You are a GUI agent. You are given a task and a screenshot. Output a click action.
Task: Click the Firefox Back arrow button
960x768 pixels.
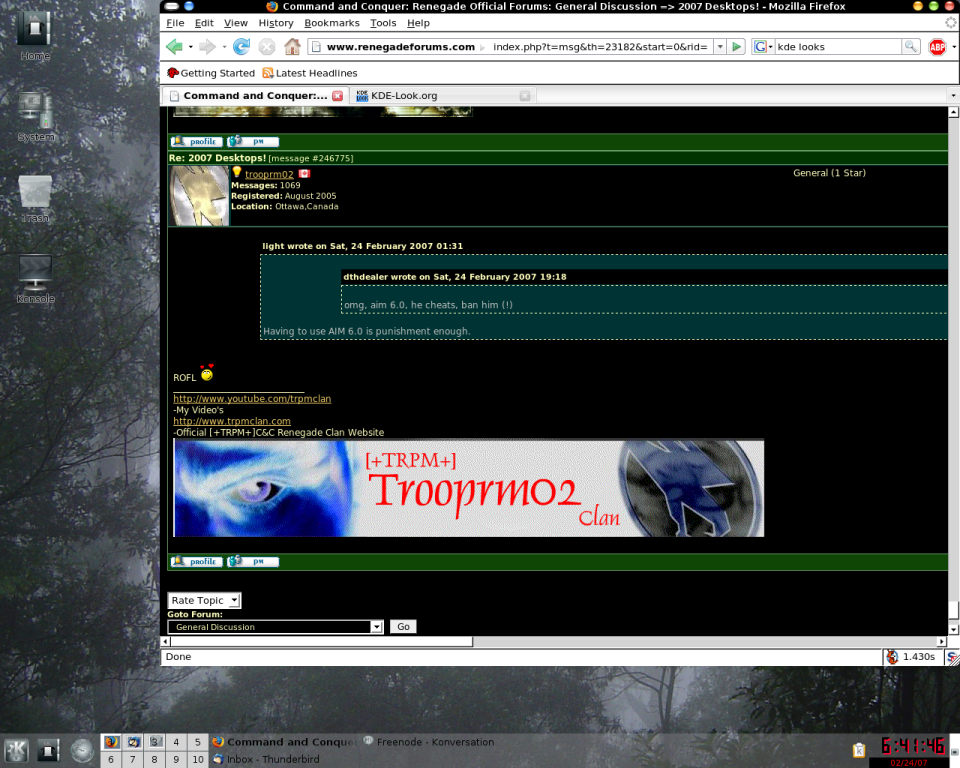click(x=175, y=47)
